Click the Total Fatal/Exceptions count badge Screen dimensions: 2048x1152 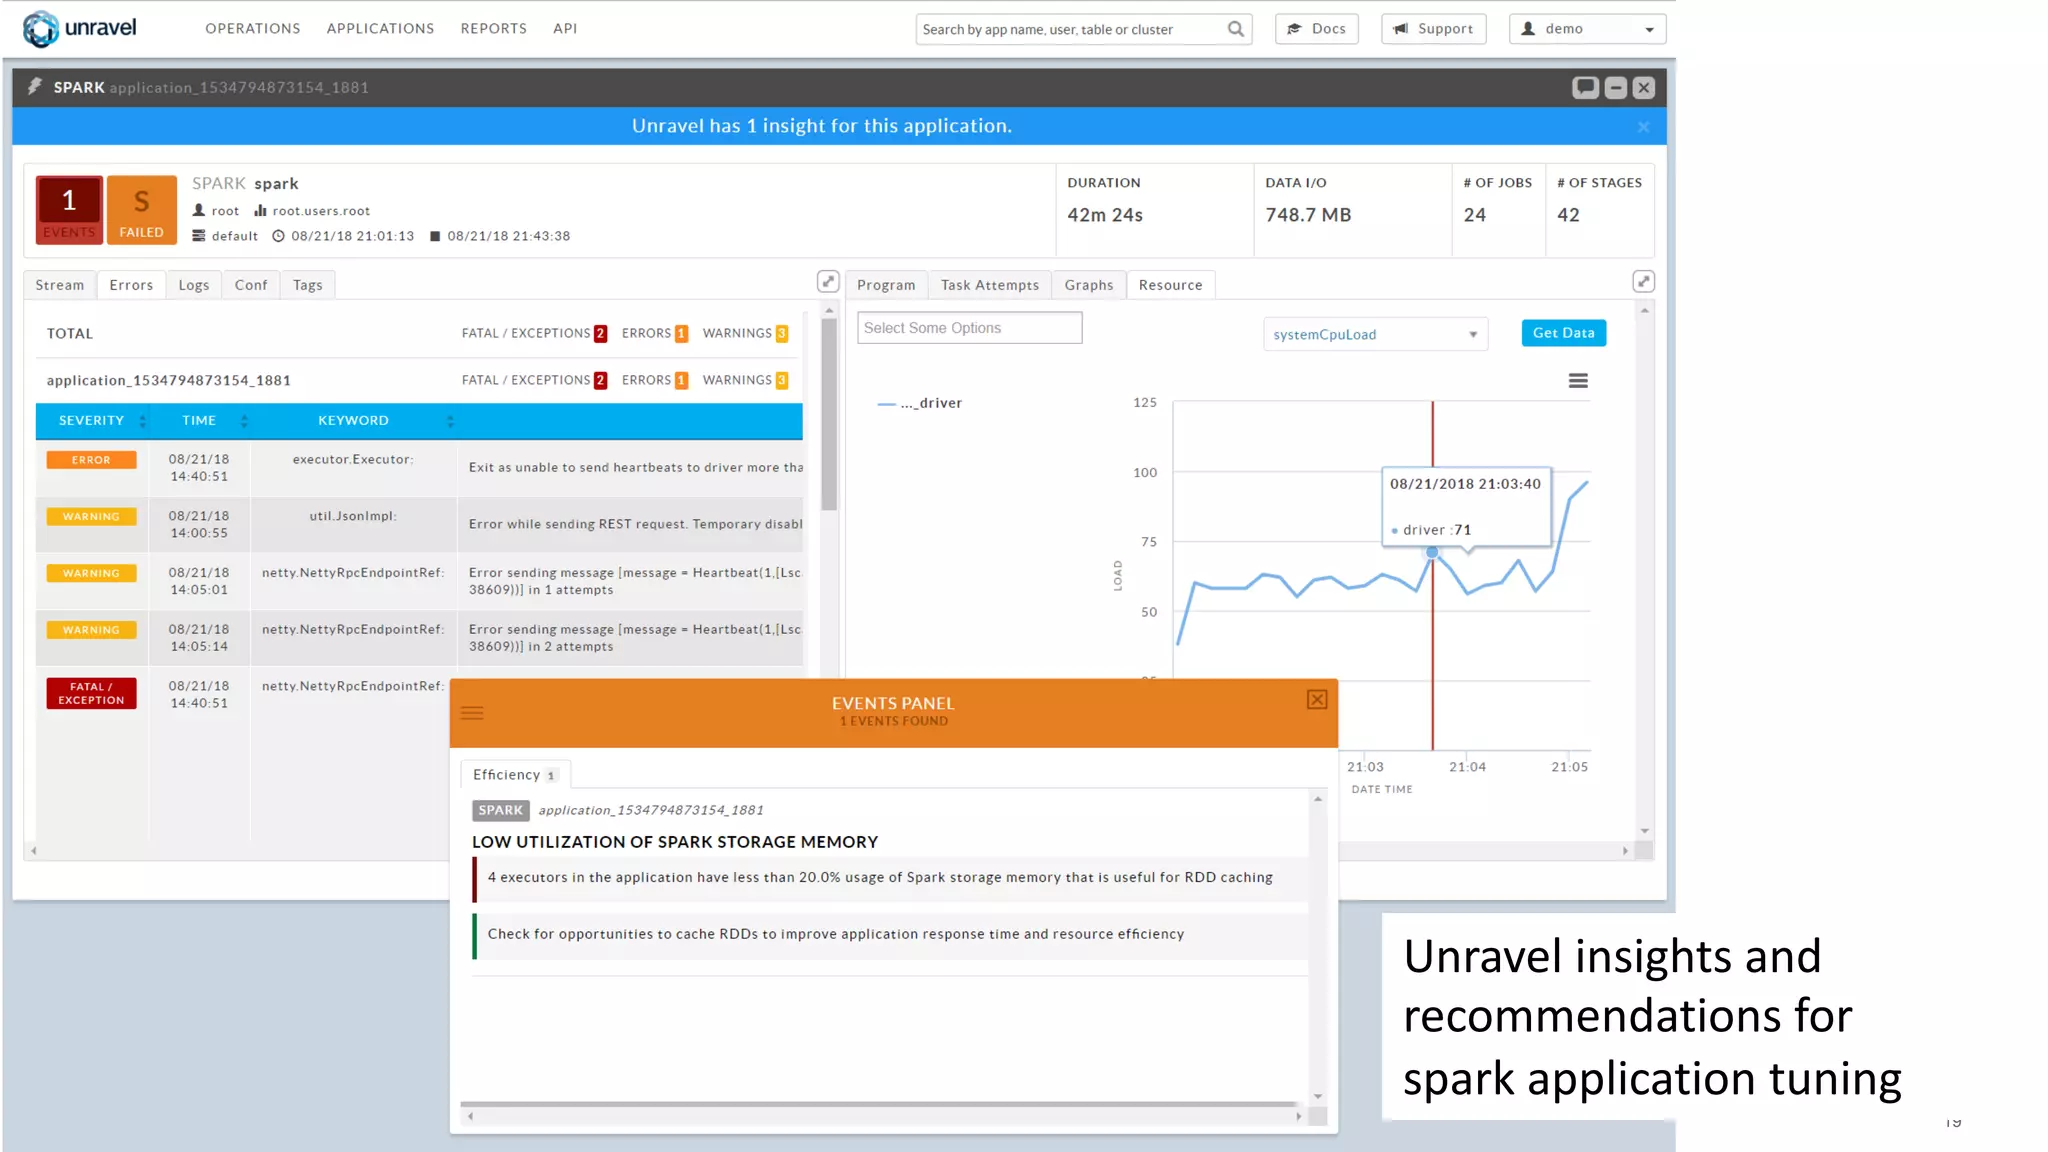click(x=600, y=334)
